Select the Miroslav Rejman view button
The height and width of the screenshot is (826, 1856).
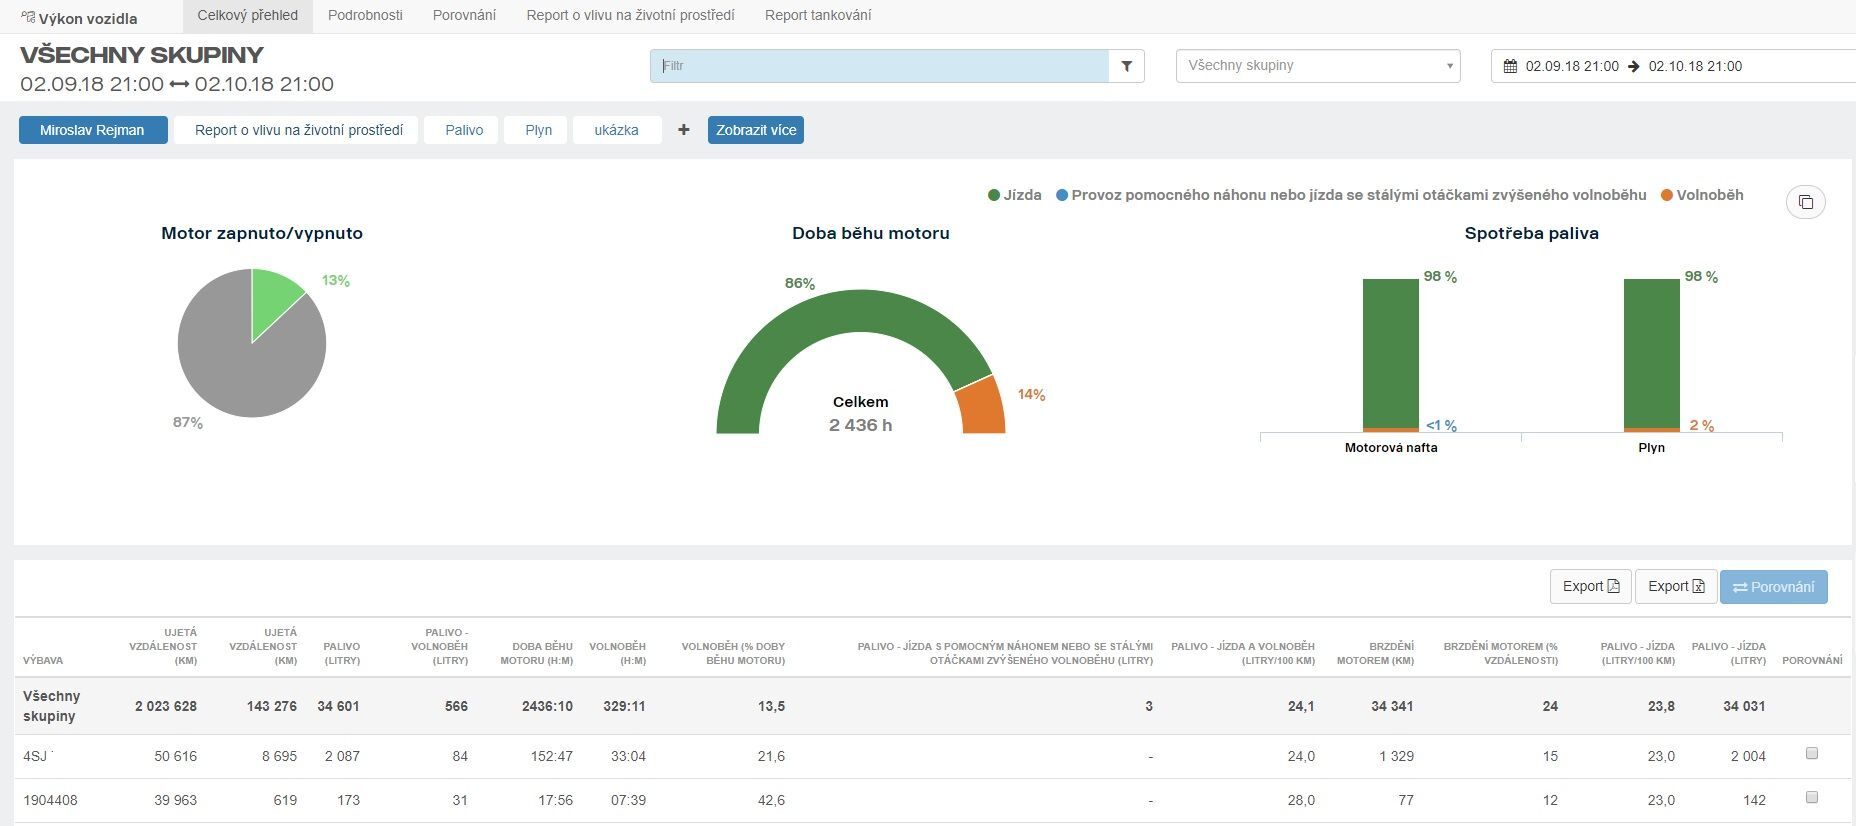click(93, 130)
